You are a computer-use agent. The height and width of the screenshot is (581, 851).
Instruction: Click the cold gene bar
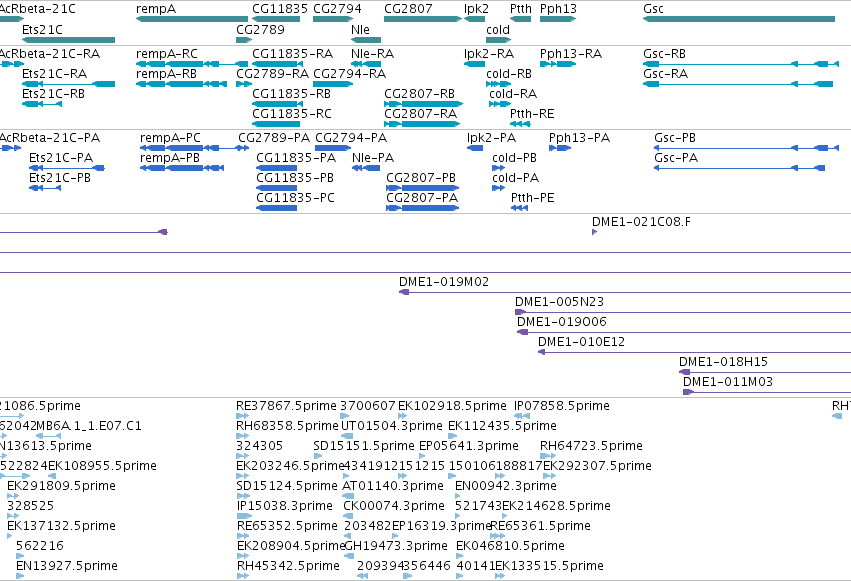[x=498, y=40]
